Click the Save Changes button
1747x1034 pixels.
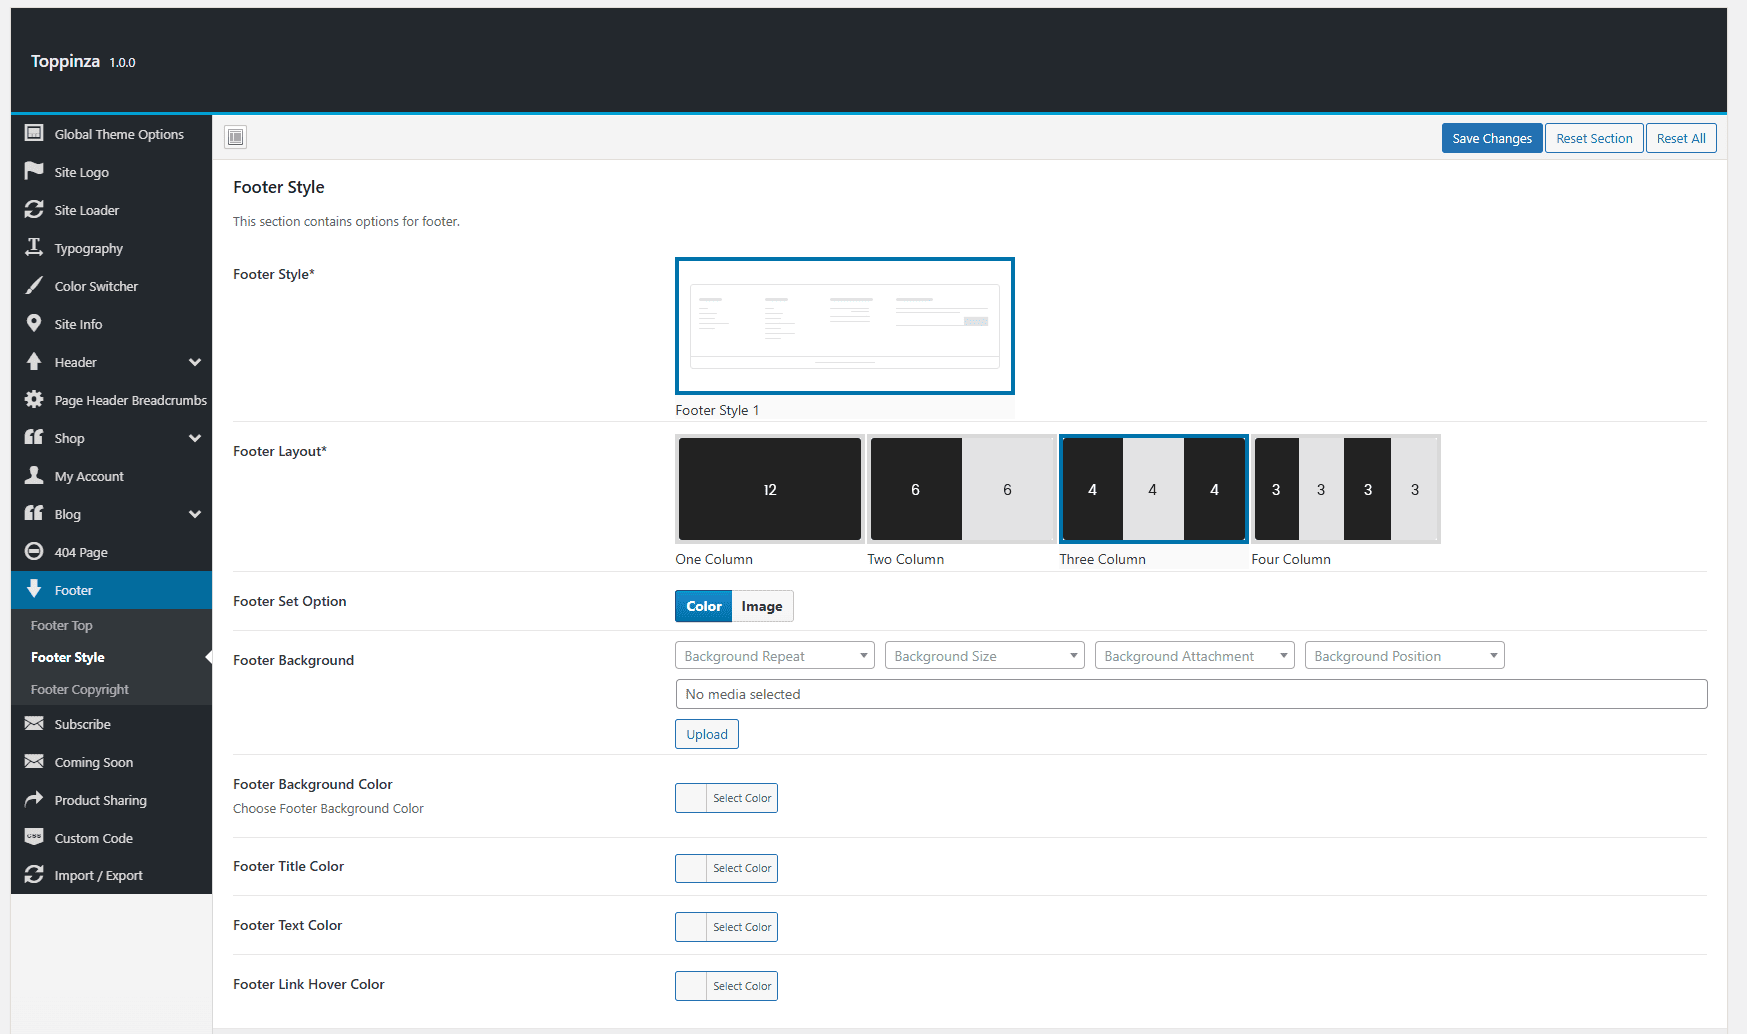pos(1492,138)
